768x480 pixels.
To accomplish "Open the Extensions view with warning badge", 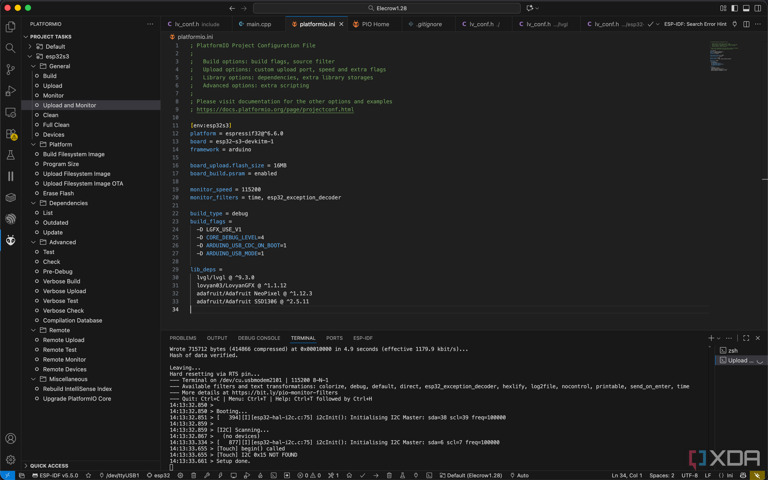I will [10, 134].
